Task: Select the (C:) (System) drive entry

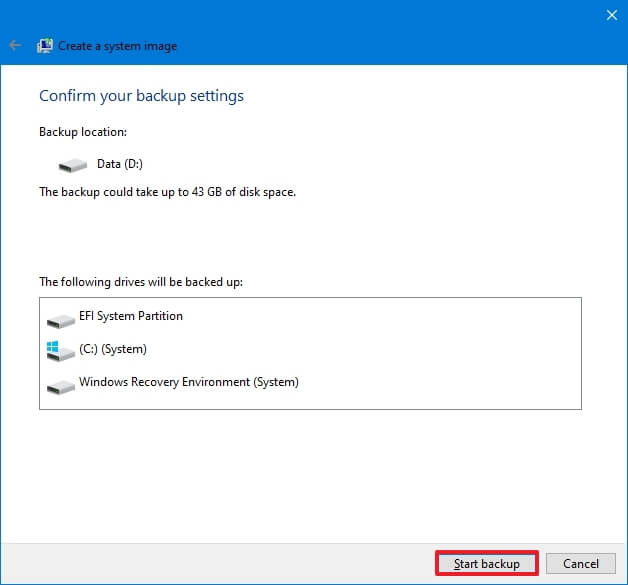Action: [x=112, y=350]
